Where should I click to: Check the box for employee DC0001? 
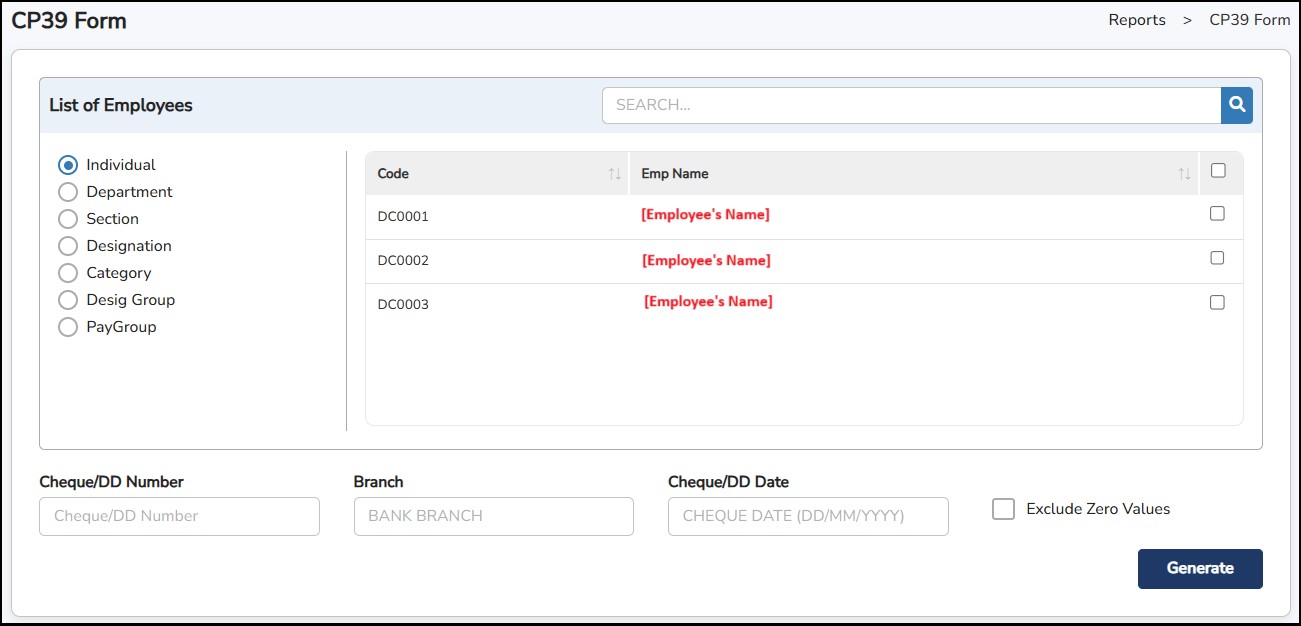click(1217, 213)
